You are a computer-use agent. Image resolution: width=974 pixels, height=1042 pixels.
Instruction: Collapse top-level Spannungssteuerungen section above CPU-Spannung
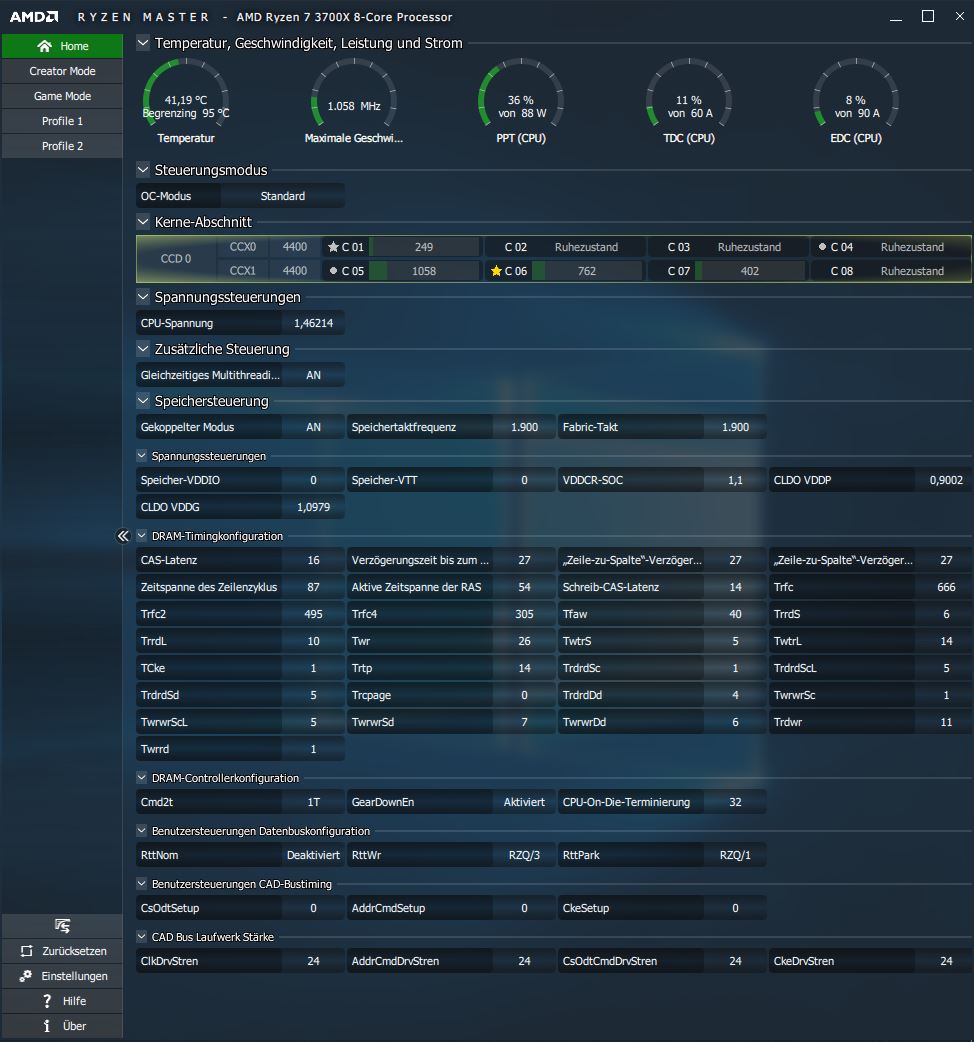(x=143, y=296)
